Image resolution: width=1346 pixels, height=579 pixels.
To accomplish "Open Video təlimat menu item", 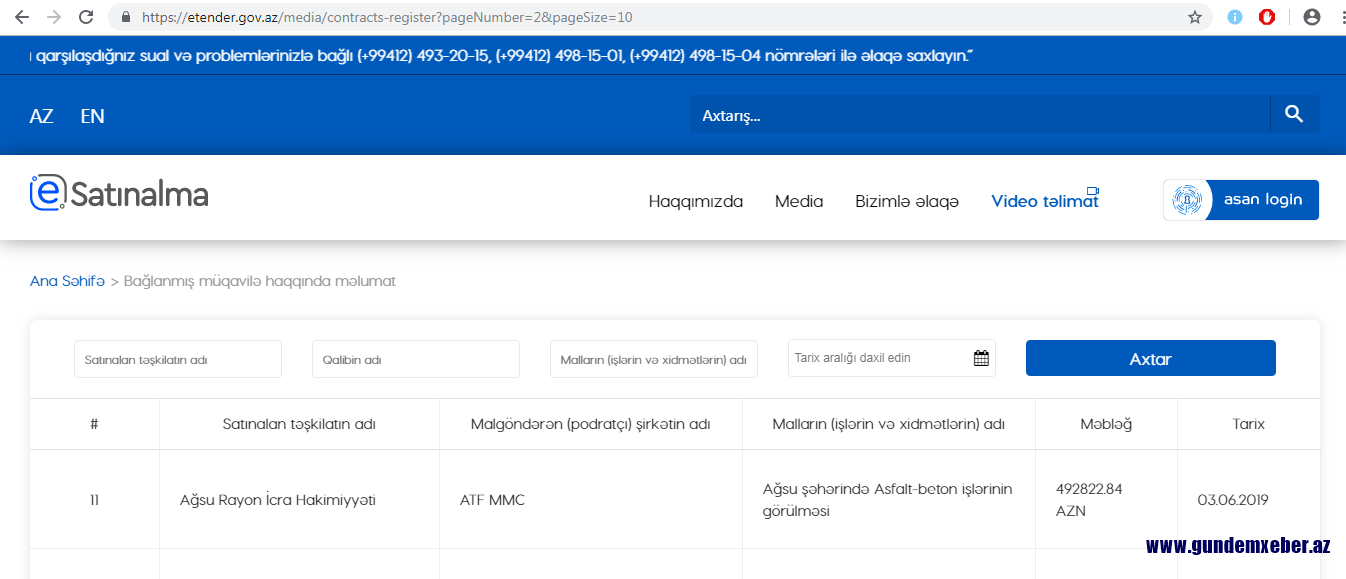I will tap(1045, 201).
